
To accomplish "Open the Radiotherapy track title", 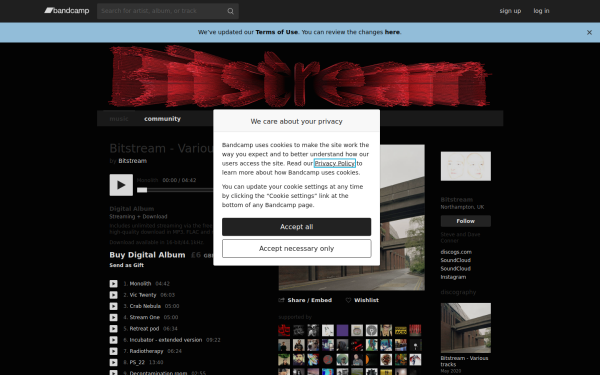I will (x=147, y=351).
